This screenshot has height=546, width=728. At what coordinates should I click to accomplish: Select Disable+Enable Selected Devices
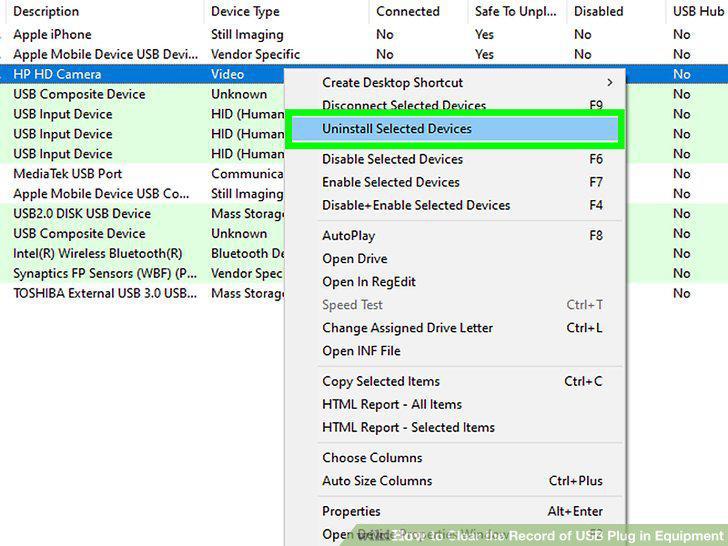click(455, 205)
